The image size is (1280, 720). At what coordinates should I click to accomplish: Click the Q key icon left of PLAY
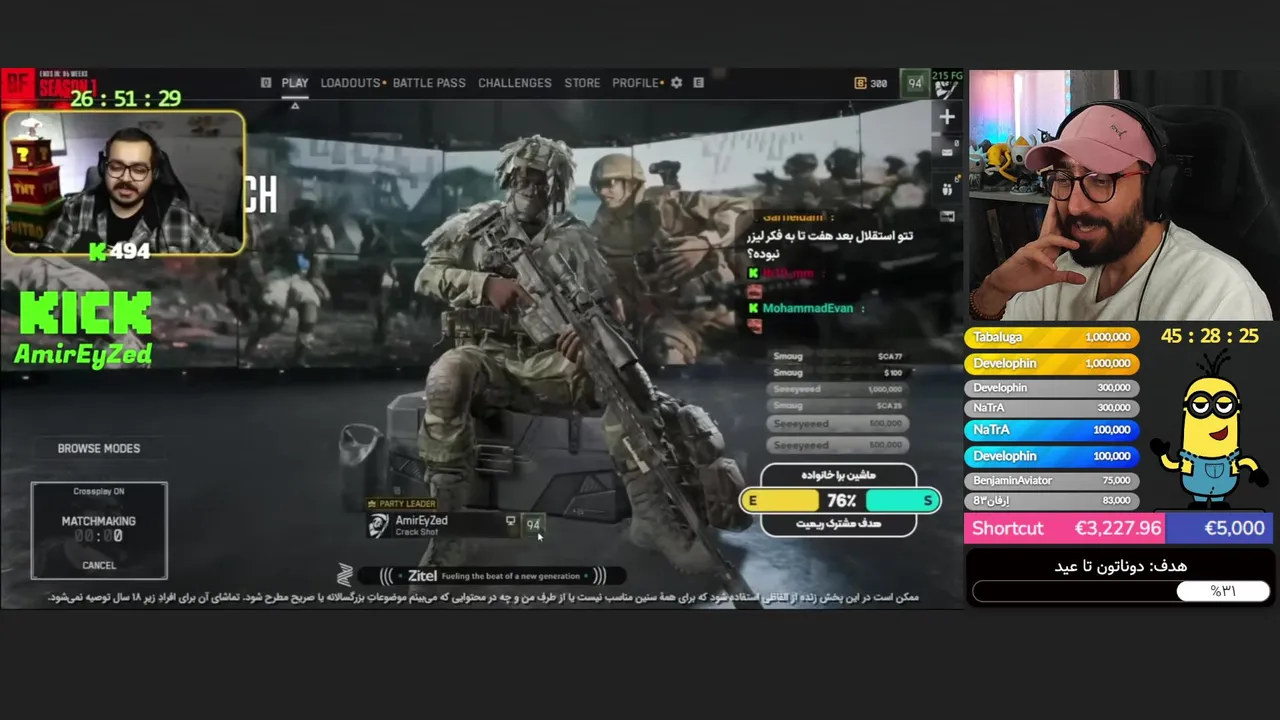tap(266, 83)
